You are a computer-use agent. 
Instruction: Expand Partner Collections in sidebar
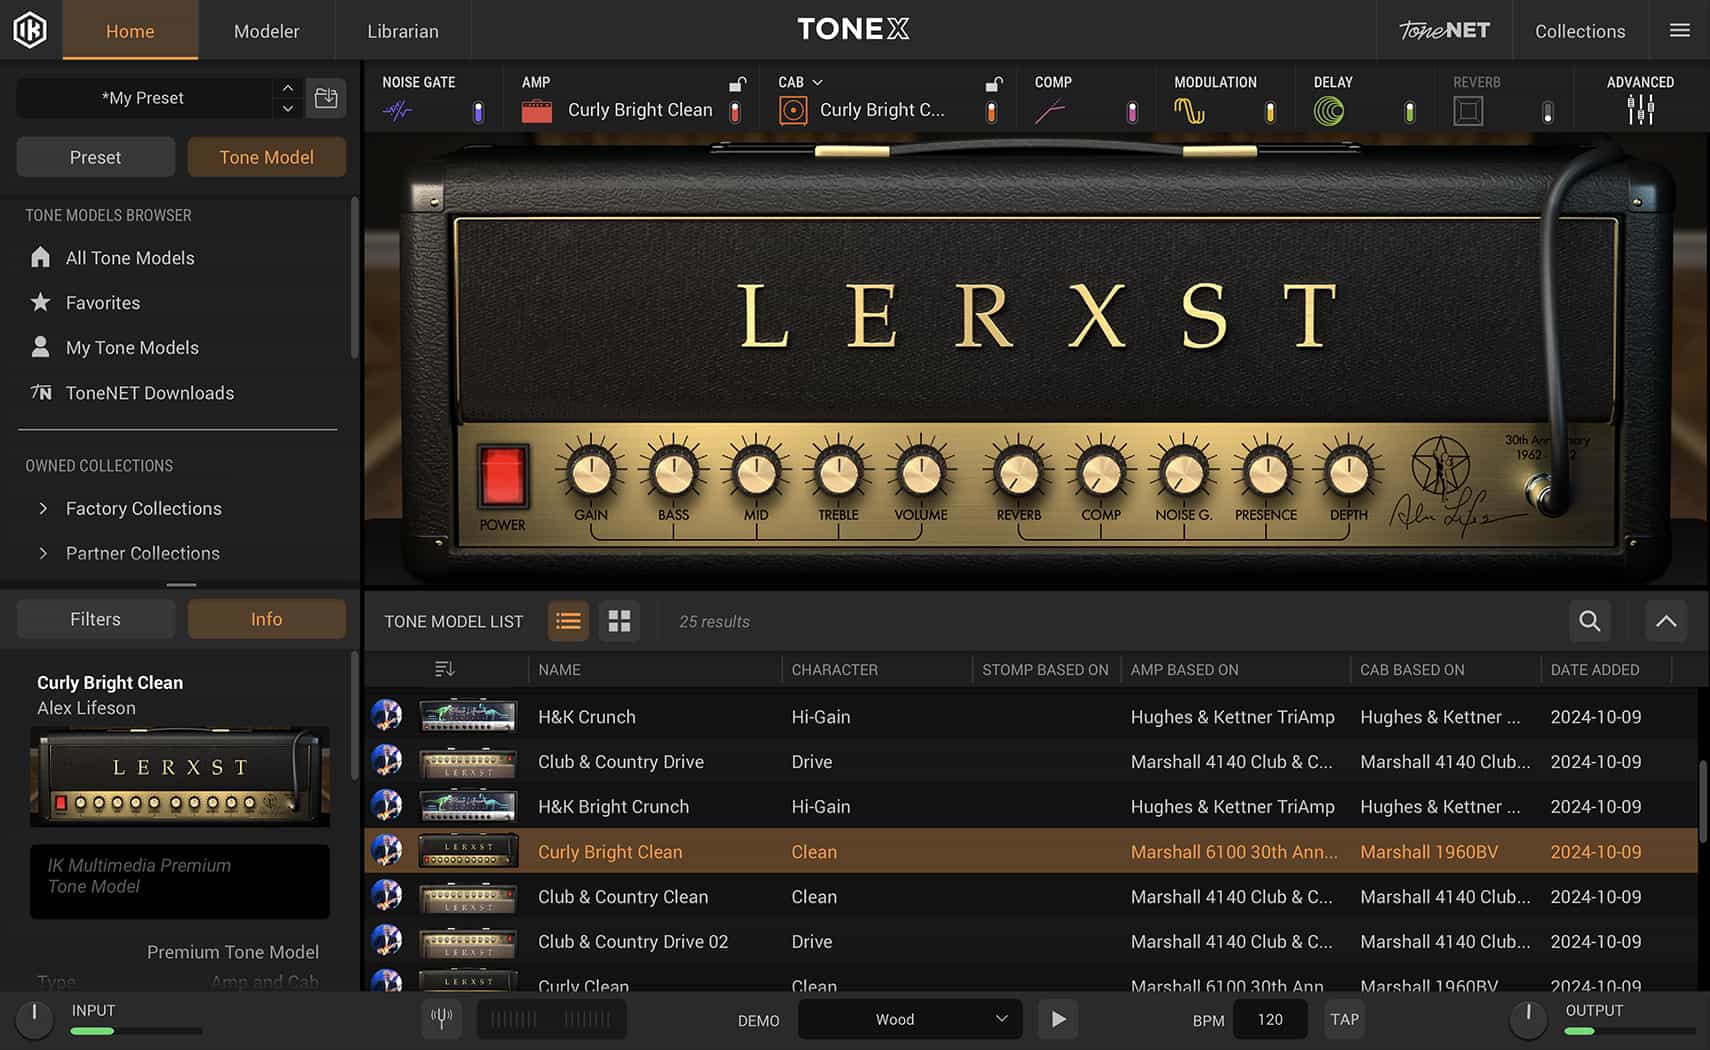click(43, 553)
